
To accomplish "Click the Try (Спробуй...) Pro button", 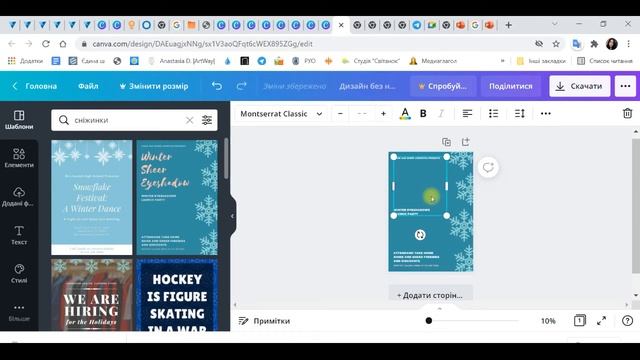I will point(442,86).
